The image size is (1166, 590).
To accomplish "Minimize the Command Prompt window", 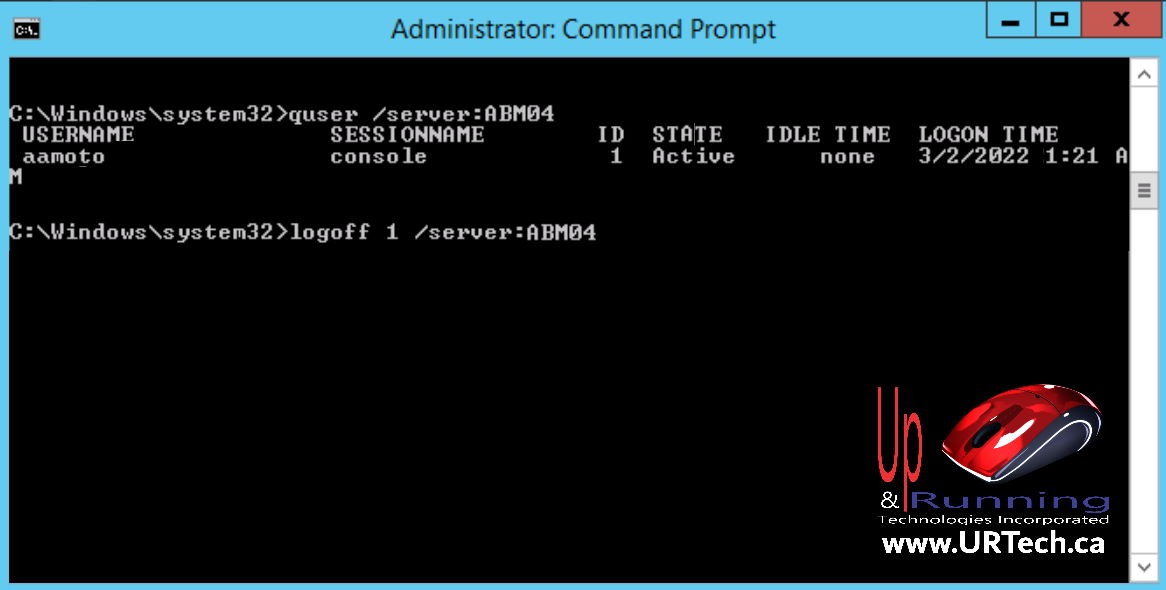I will [1010, 20].
